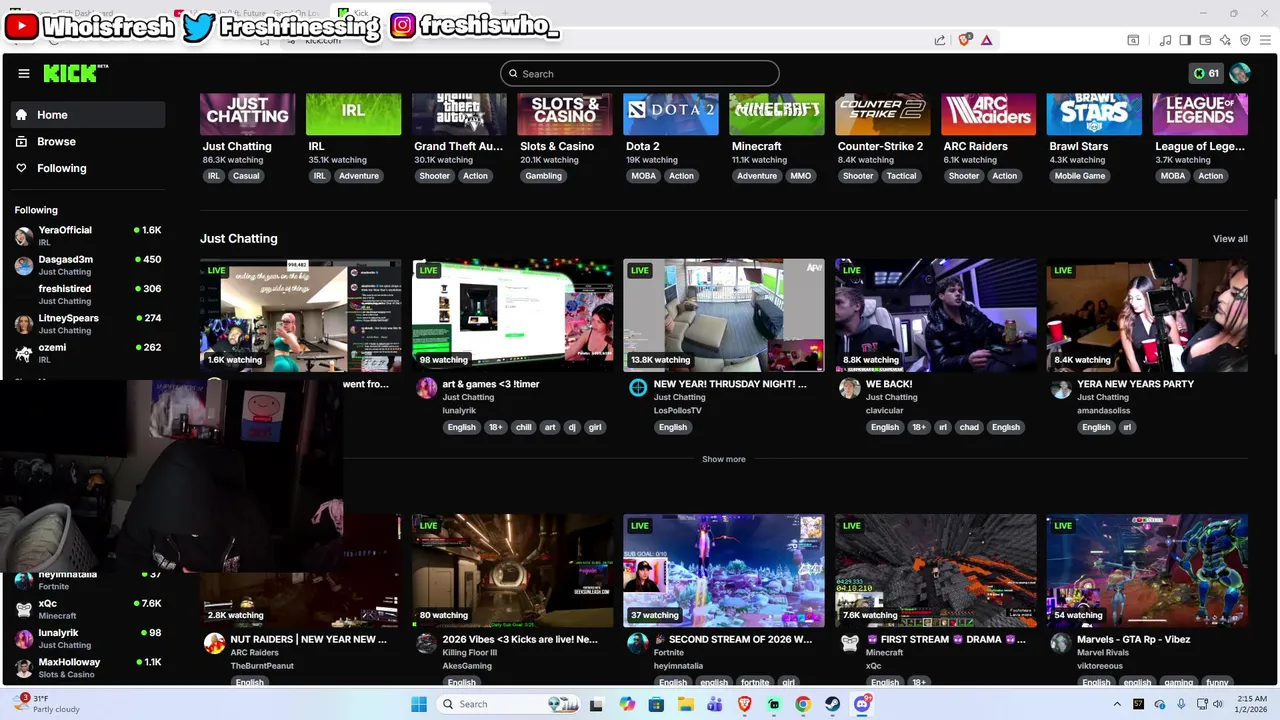Expand Just Chatting section with Show more
Viewport: 1280px width, 720px height.
[x=724, y=459]
